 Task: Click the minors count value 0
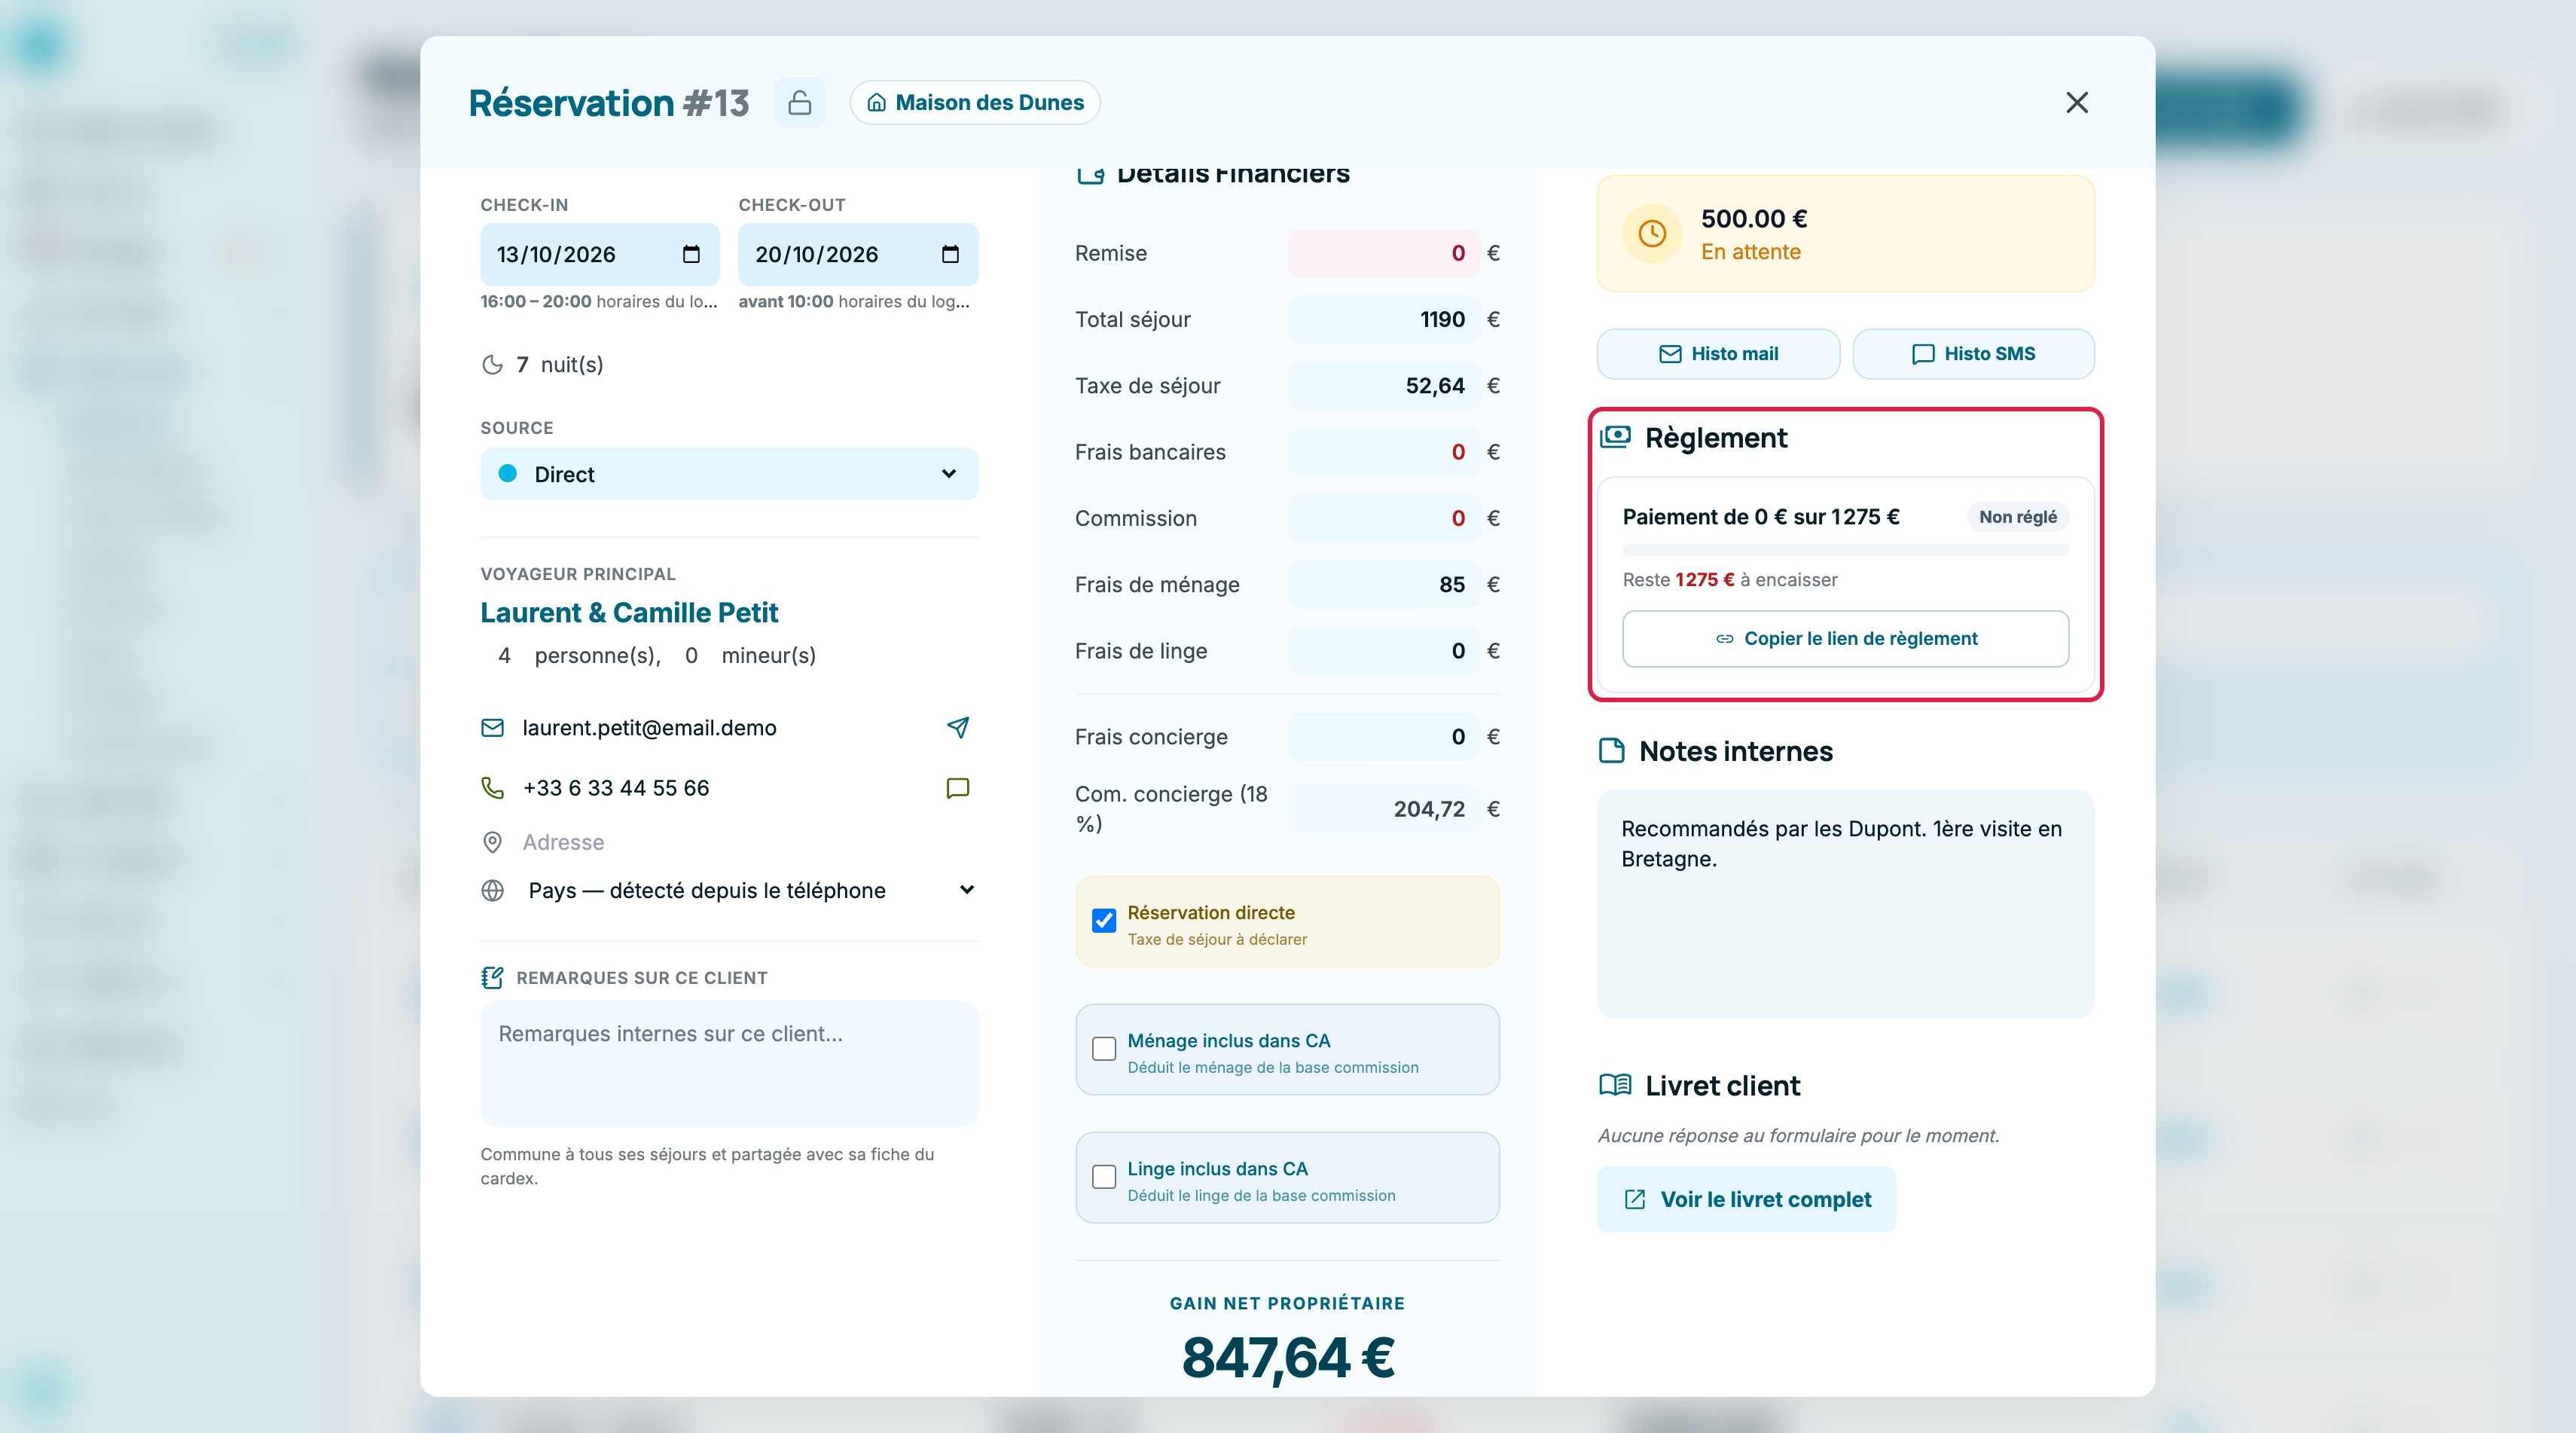click(x=691, y=655)
